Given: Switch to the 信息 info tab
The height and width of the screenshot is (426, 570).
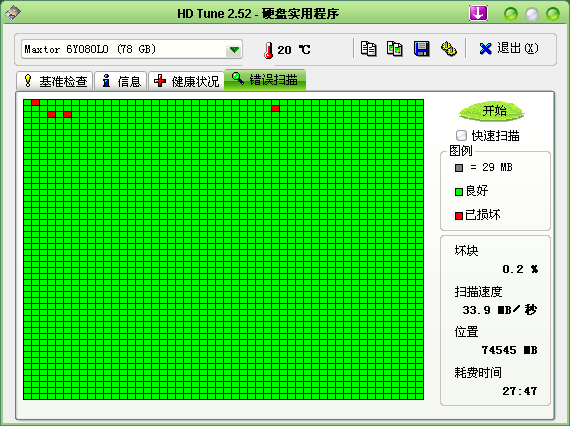Looking at the screenshot, I should [x=121, y=81].
